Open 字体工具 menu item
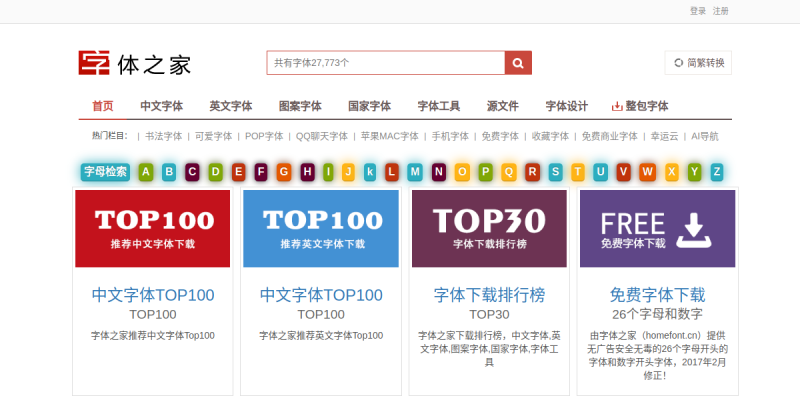Image resolution: width=800 pixels, height=400 pixels. point(439,106)
